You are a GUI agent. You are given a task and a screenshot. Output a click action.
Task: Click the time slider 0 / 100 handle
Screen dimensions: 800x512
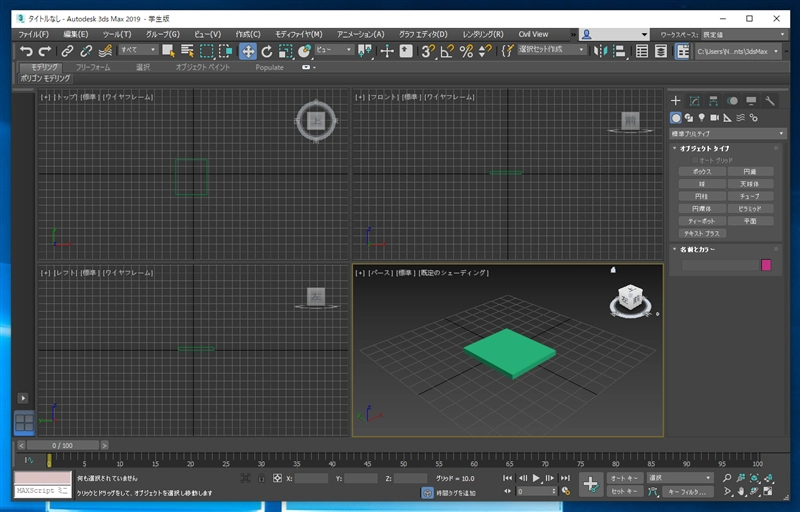[62, 445]
